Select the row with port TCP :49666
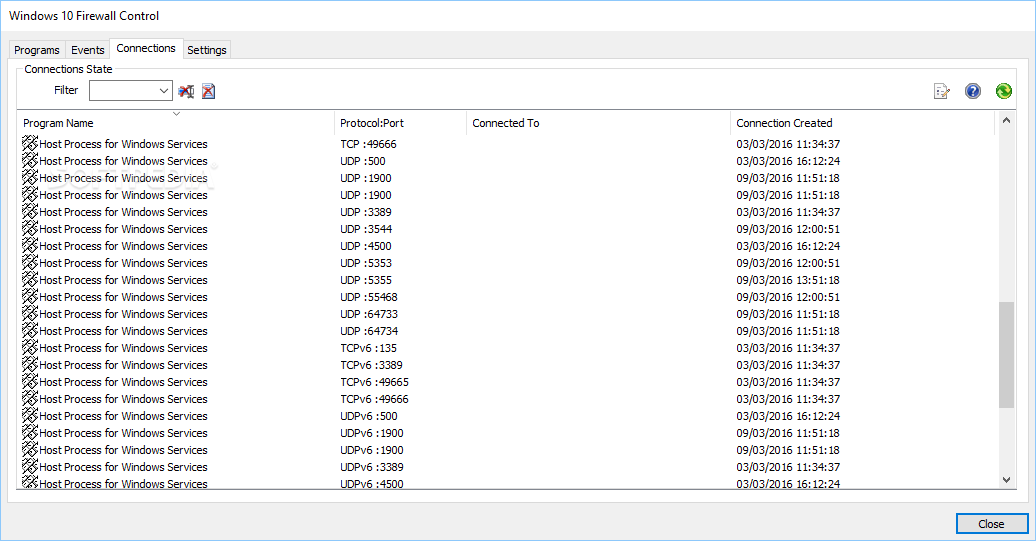The image size is (1036, 541). (x=507, y=144)
